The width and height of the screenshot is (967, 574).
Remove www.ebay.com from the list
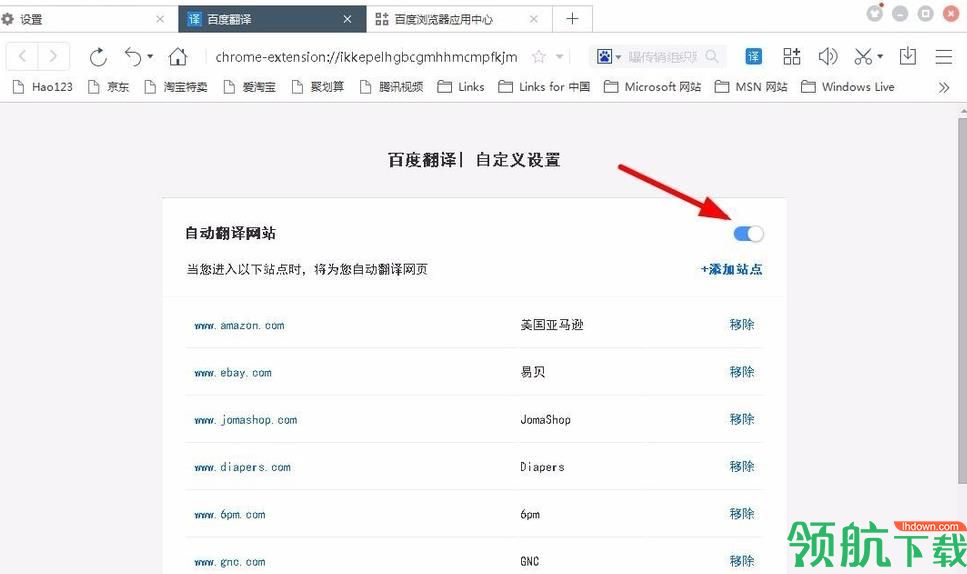pos(742,372)
